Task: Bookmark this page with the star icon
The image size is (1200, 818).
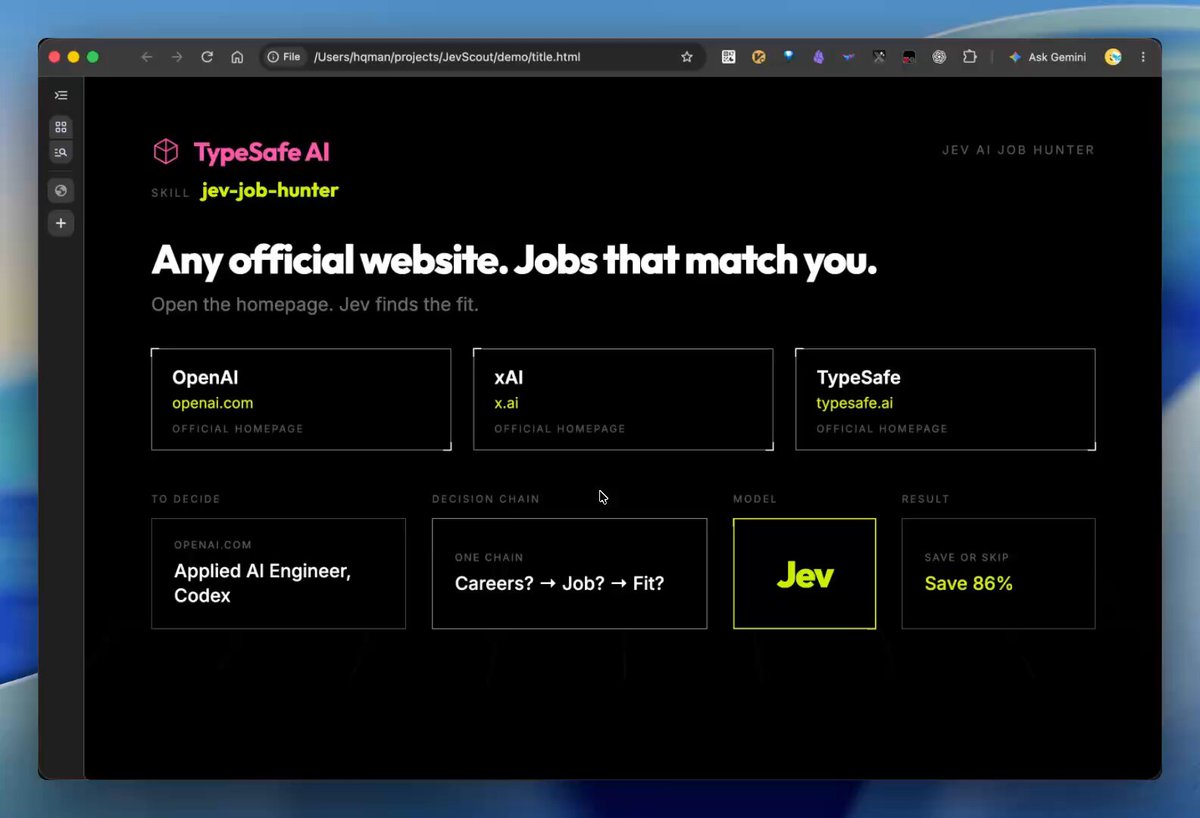Action: [x=687, y=57]
